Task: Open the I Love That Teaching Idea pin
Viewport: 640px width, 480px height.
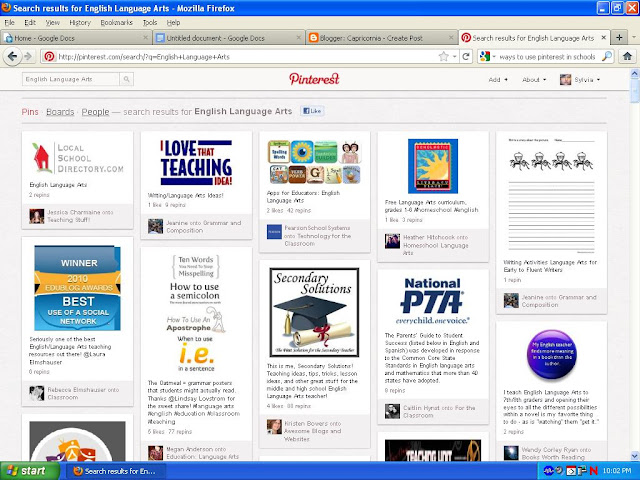Action: [196, 162]
